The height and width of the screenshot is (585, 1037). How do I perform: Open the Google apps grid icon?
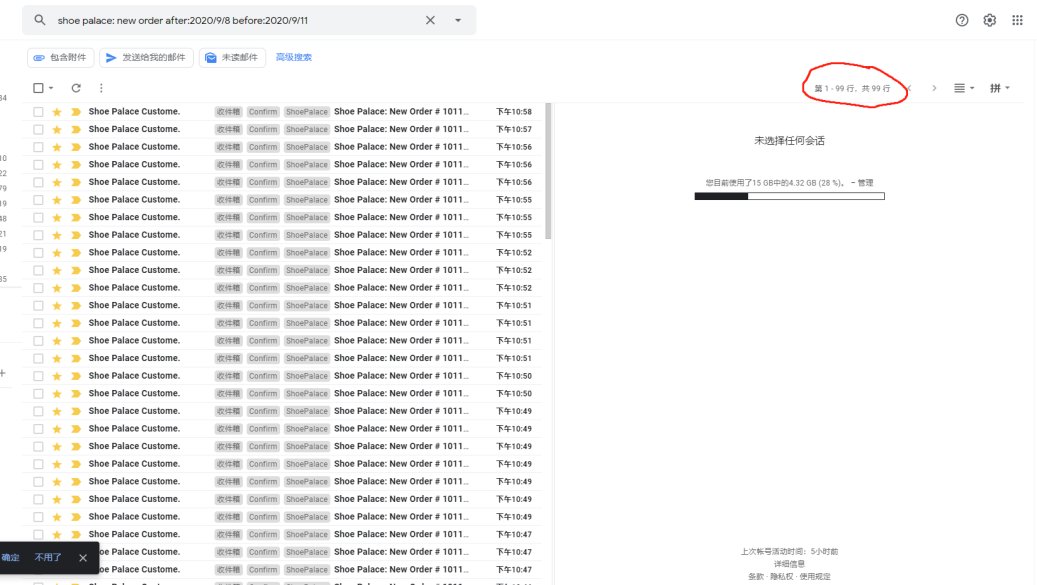click(x=1017, y=20)
